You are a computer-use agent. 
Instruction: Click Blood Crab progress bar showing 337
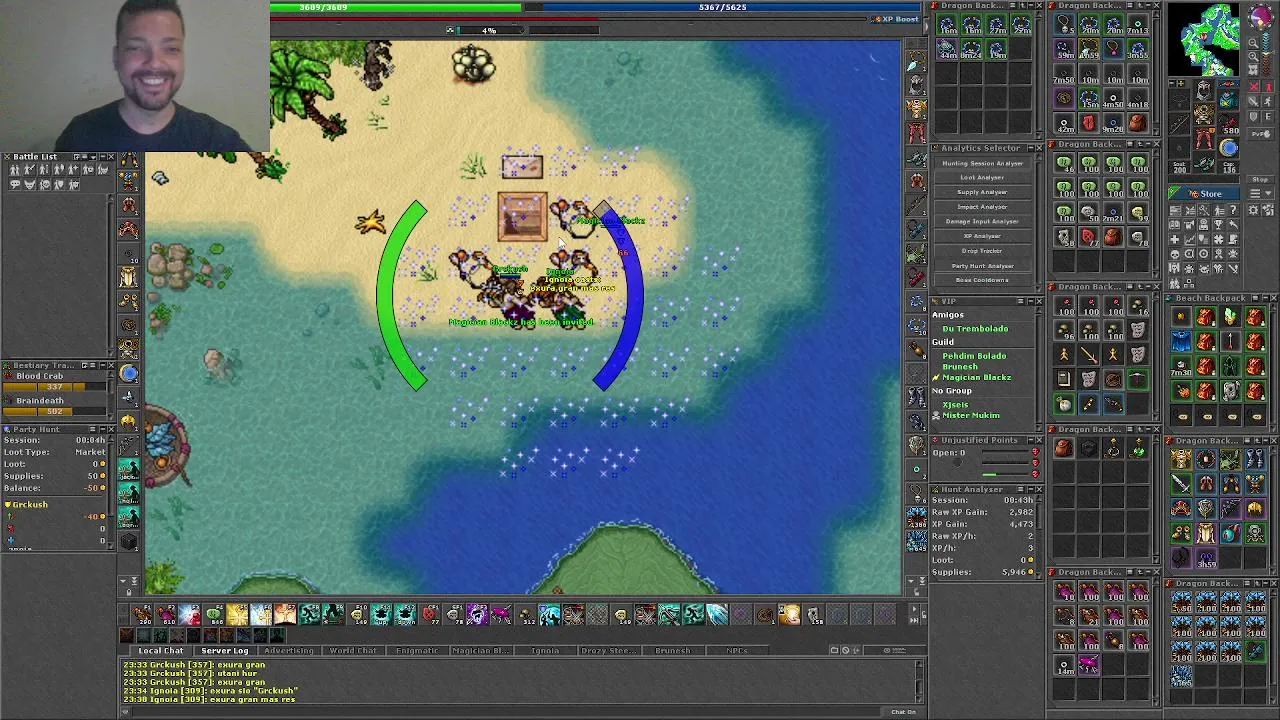[54, 387]
